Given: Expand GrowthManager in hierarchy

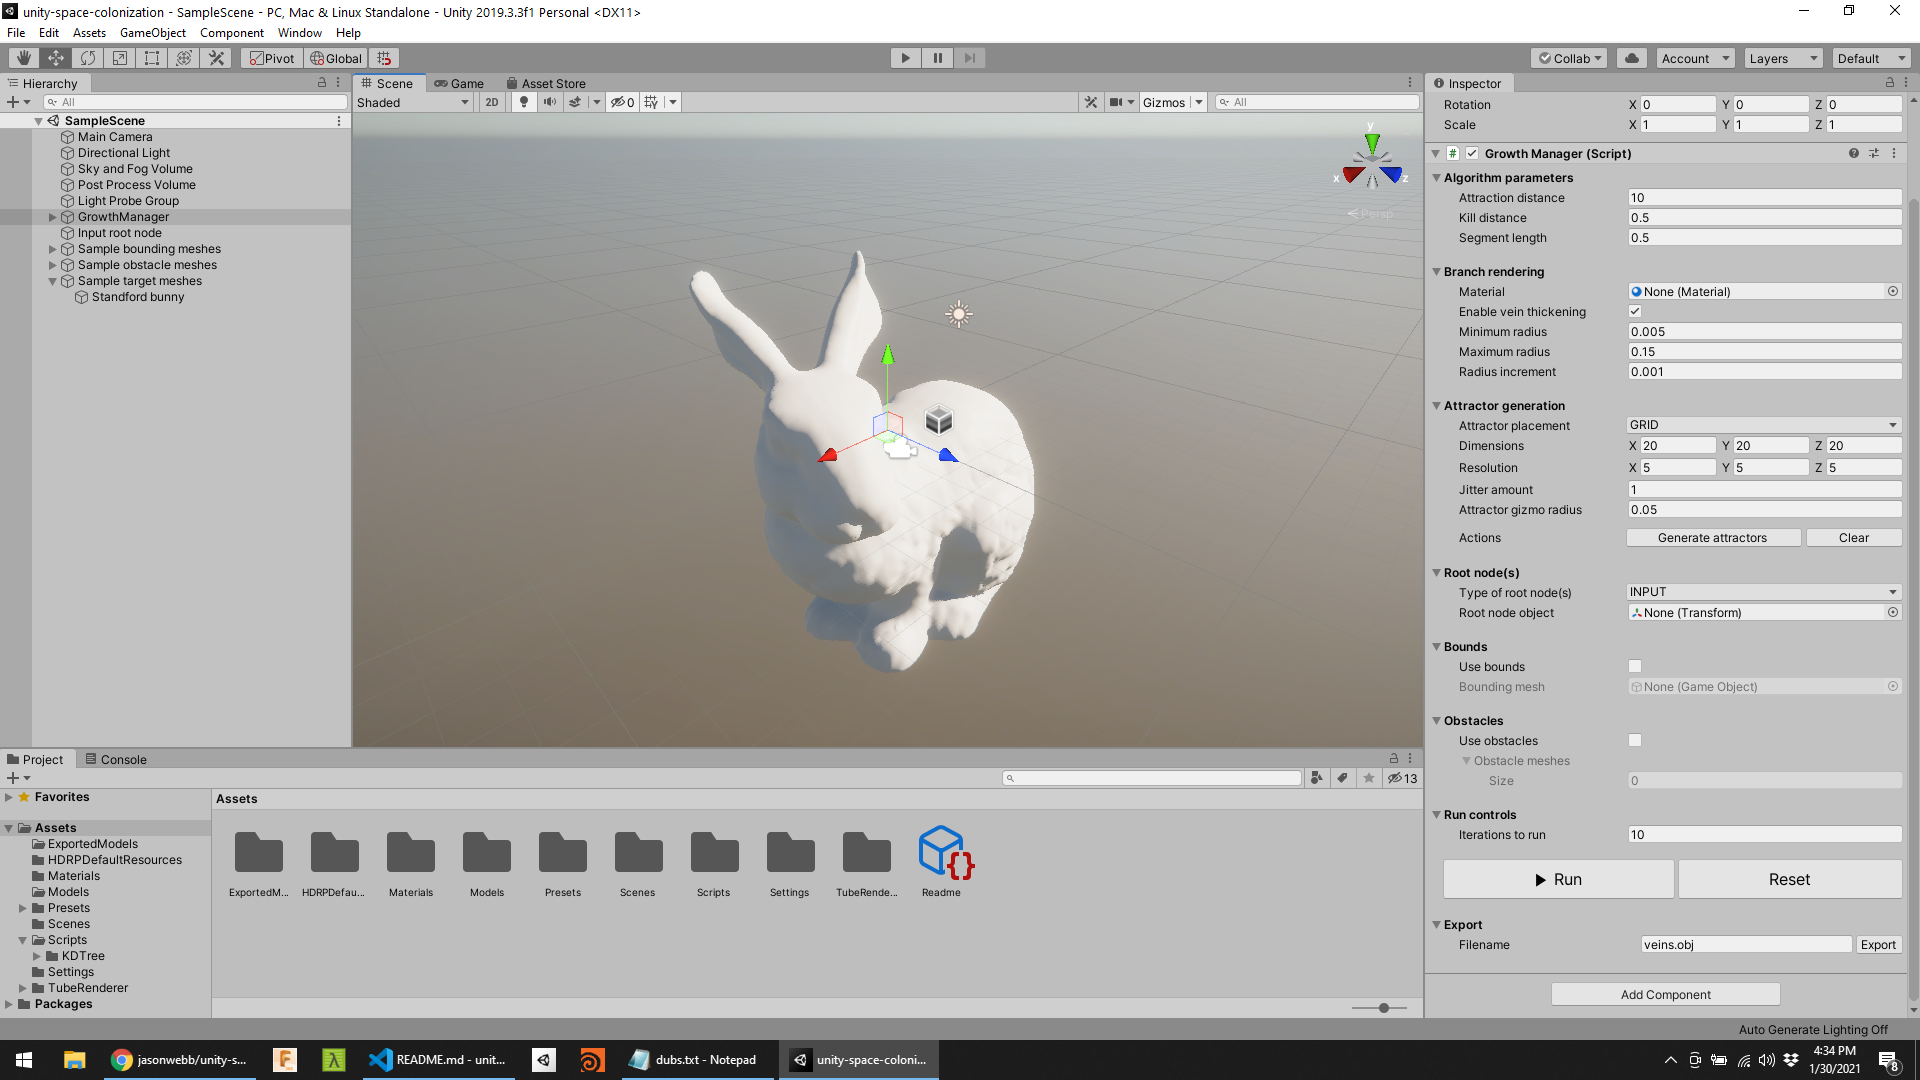Looking at the screenshot, I should (x=52, y=217).
